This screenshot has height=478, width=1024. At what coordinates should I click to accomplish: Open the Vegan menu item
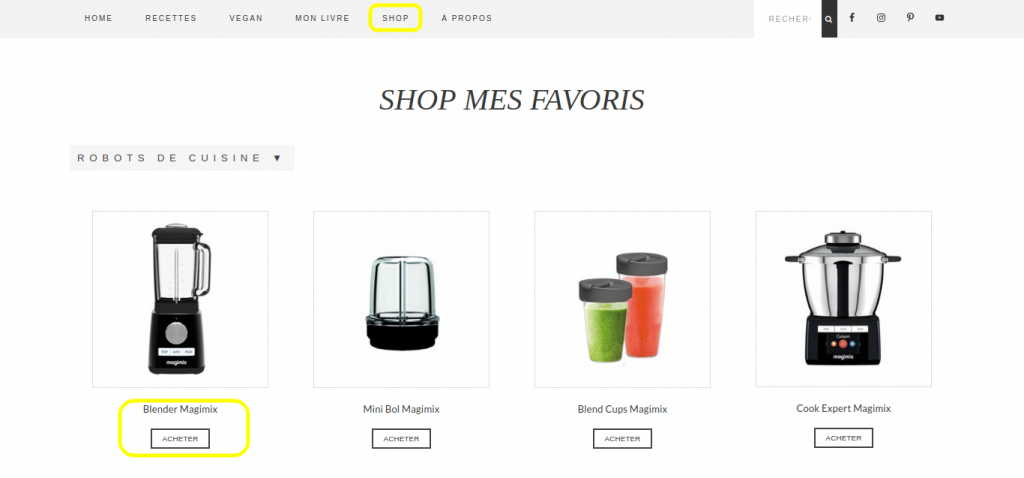tap(246, 18)
